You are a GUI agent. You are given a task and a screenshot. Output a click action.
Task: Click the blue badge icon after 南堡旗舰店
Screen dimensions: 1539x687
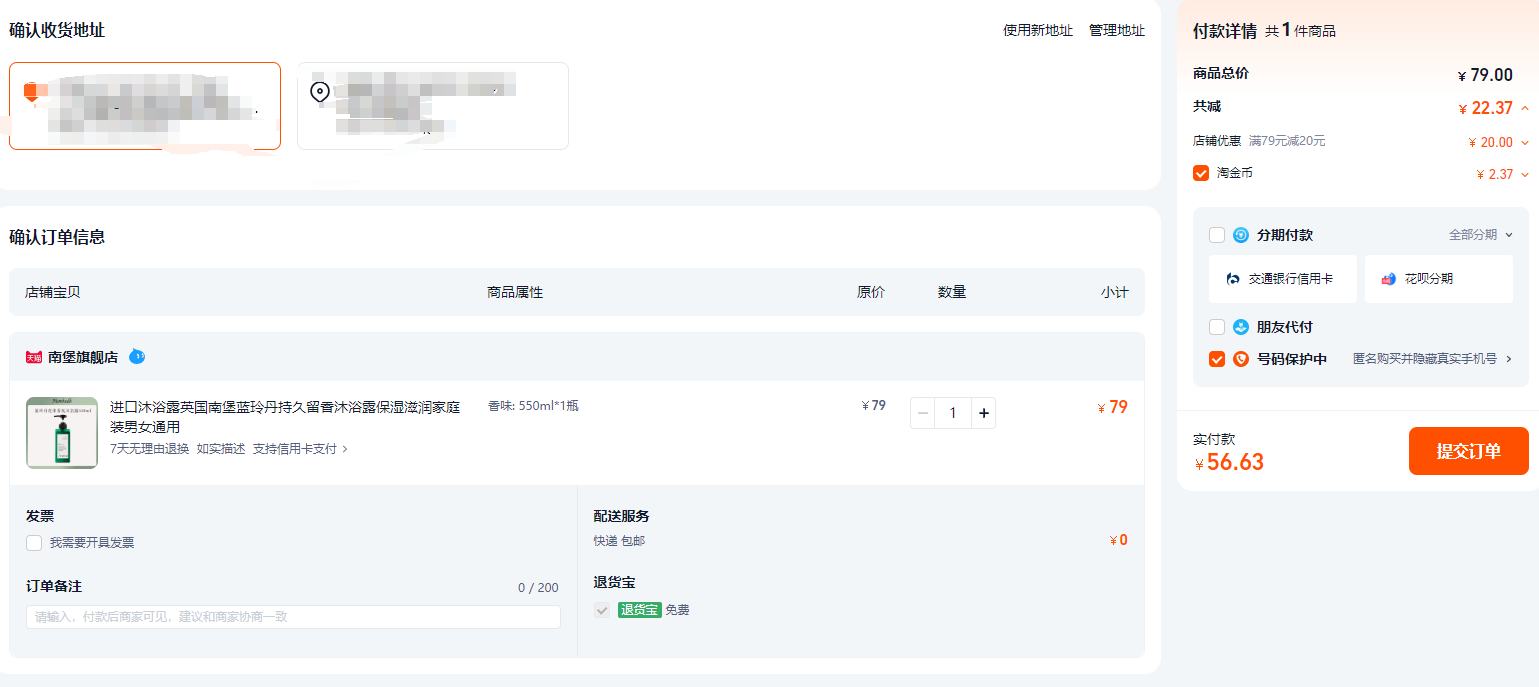[137, 356]
